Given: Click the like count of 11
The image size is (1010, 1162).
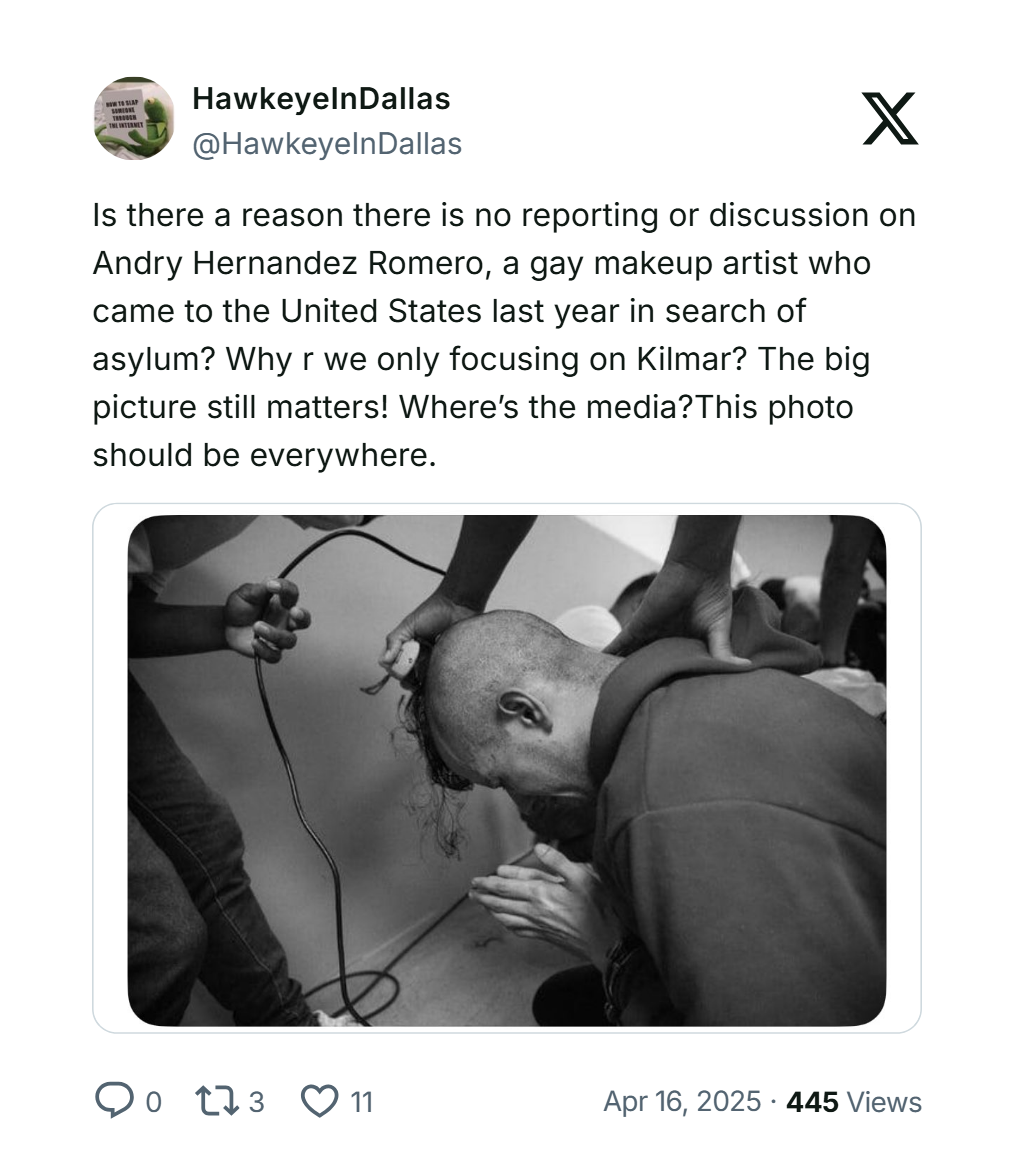Looking at the screenshot, I should click(361, 1102).
